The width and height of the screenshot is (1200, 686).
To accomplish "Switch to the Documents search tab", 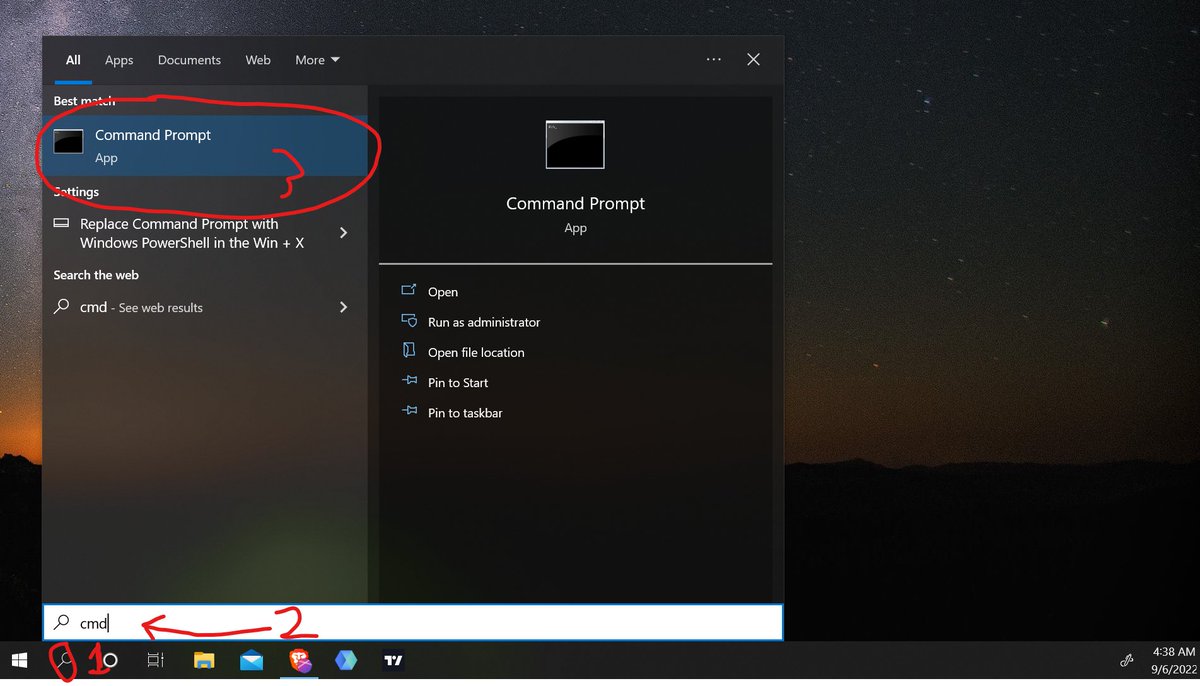I will pyautogui.click(x=189, y=60).
